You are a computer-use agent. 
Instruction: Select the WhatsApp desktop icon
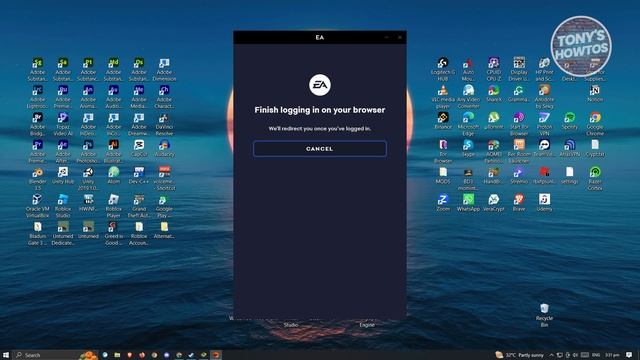pyautogui.click(x=468, y=203)
